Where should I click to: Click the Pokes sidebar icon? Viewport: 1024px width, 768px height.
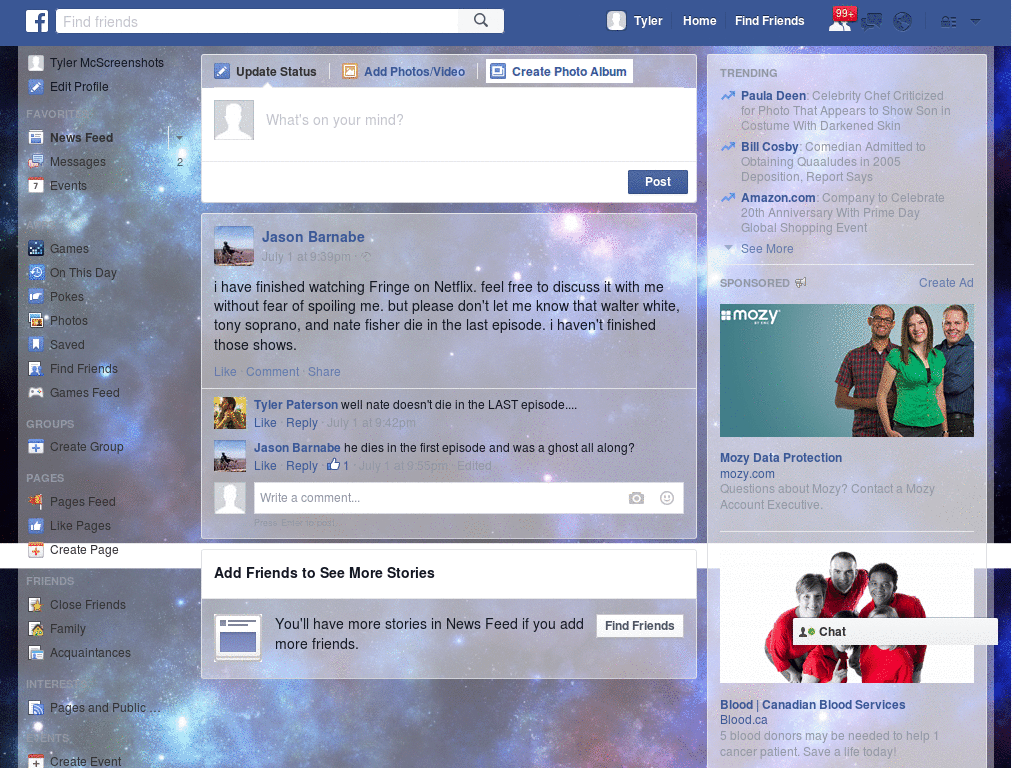pyautogui.click(x=36, y=297)
